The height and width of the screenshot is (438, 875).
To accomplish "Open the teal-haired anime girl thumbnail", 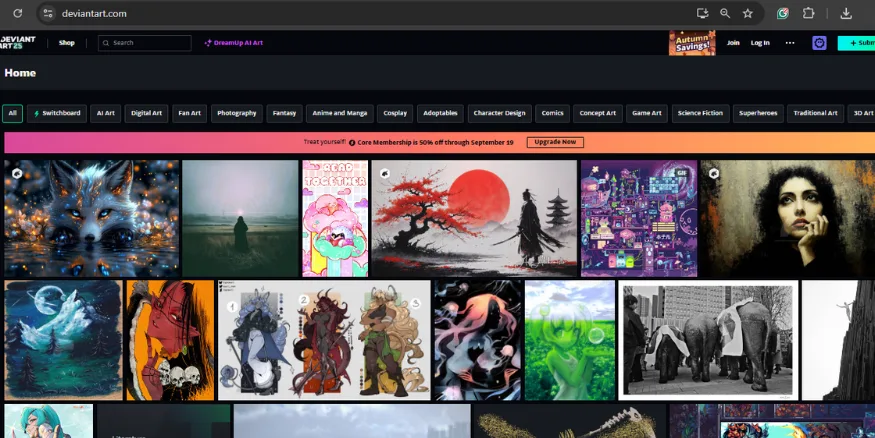I will click(49, 421).
